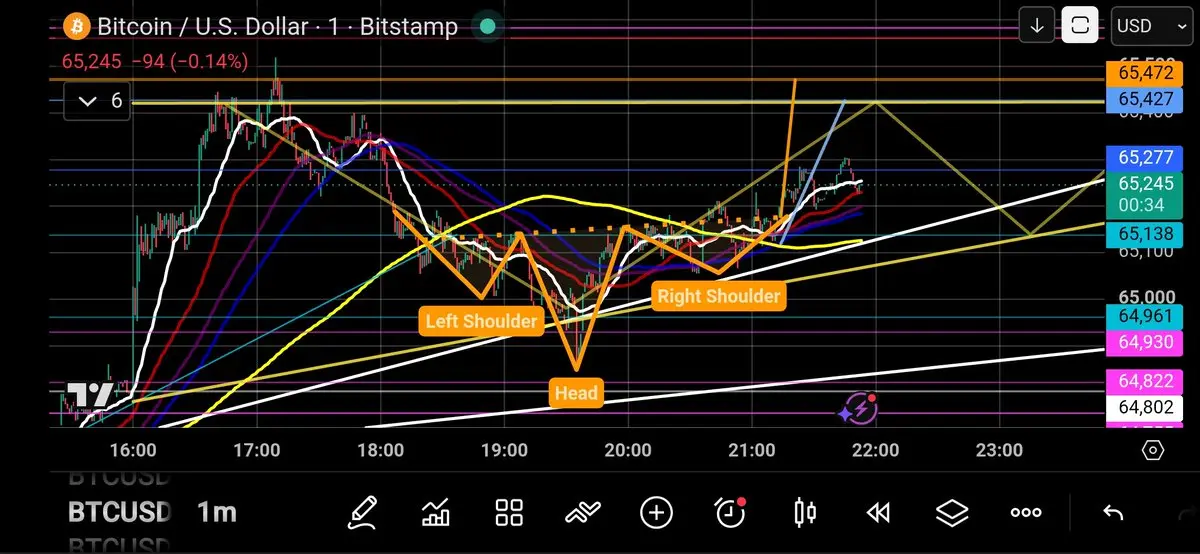Image resolution: width=1200 pixels, height=554 pixels.
Task: Open the 1m timeframe selector
Action: coord(216,513)
